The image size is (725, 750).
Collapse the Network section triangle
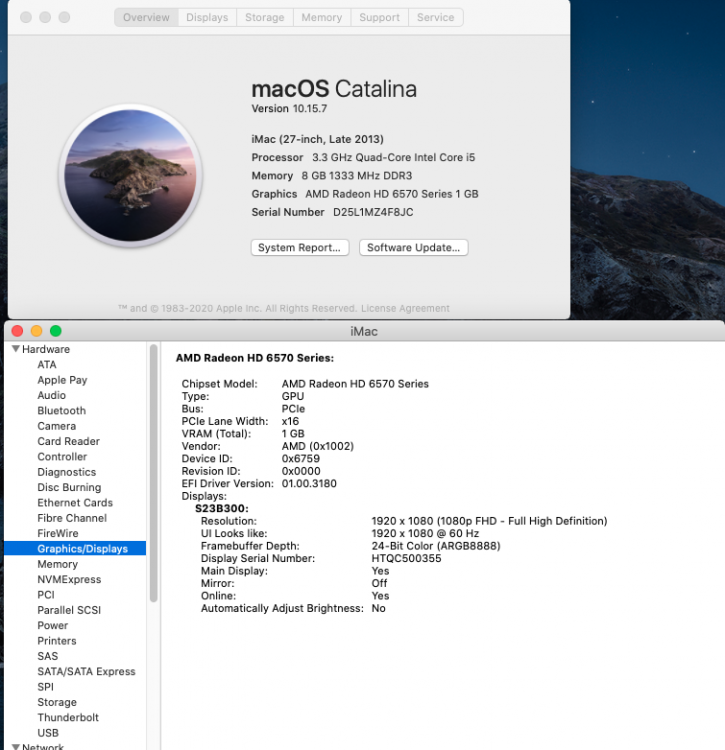pyautogui.click(x=16, y=747)
